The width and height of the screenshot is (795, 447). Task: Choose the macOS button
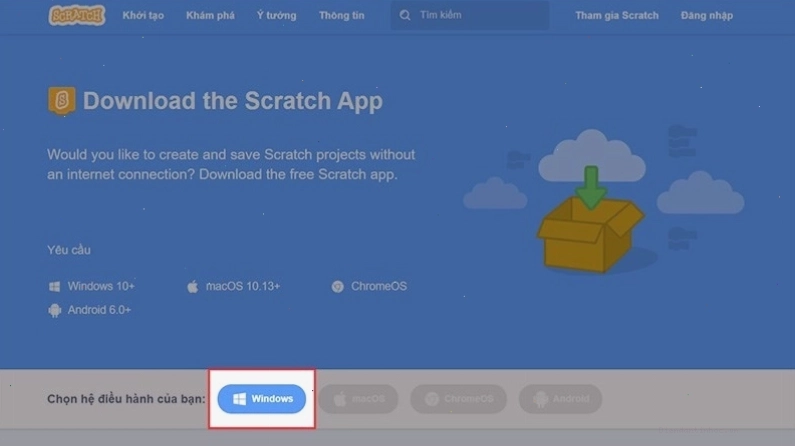click(358, 399)
